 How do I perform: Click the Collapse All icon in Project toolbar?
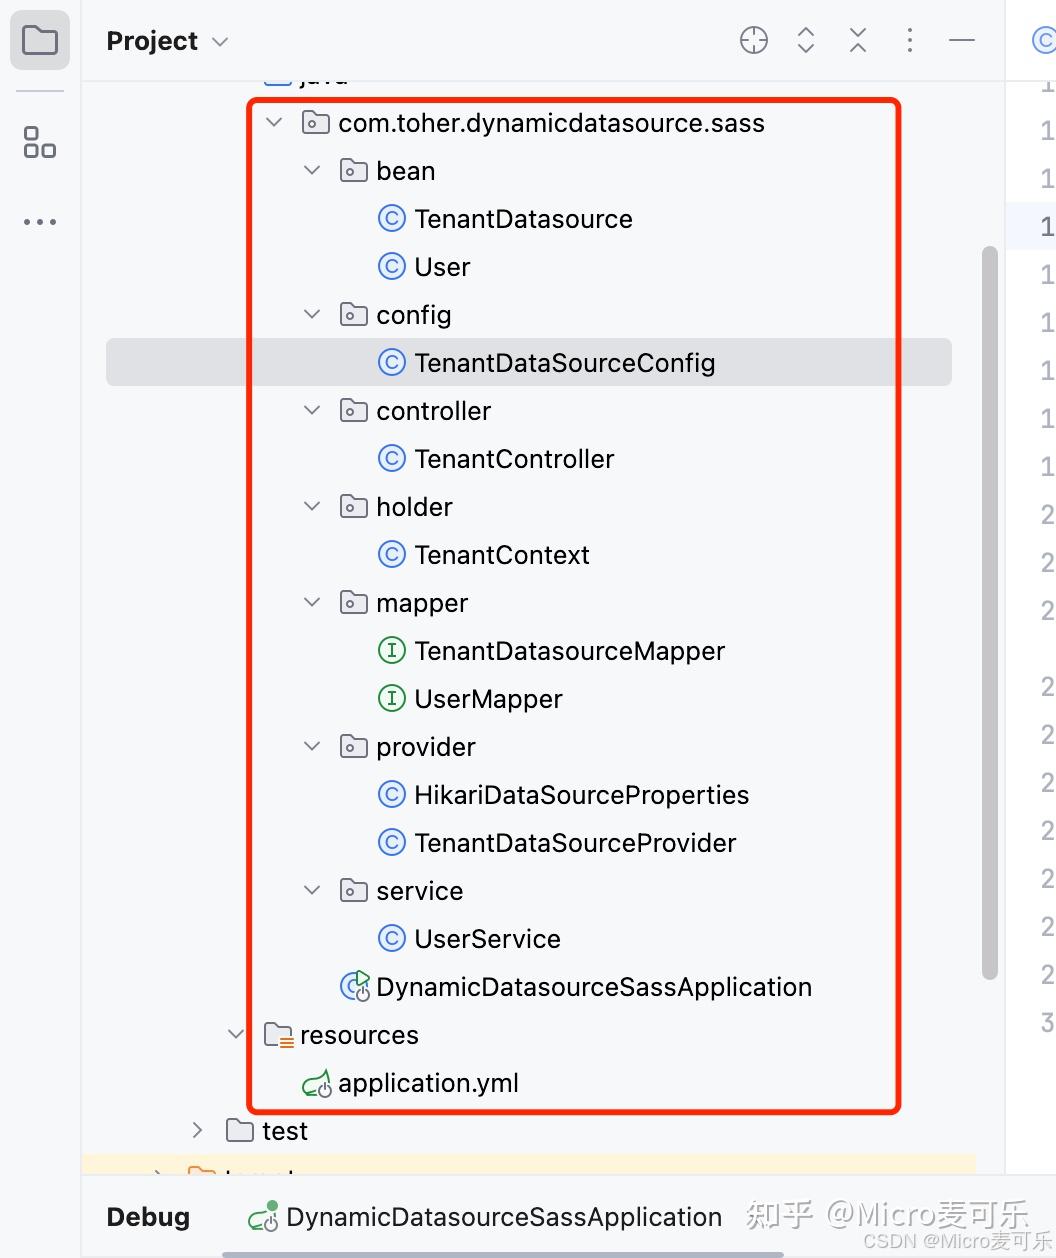pos(857,40)
